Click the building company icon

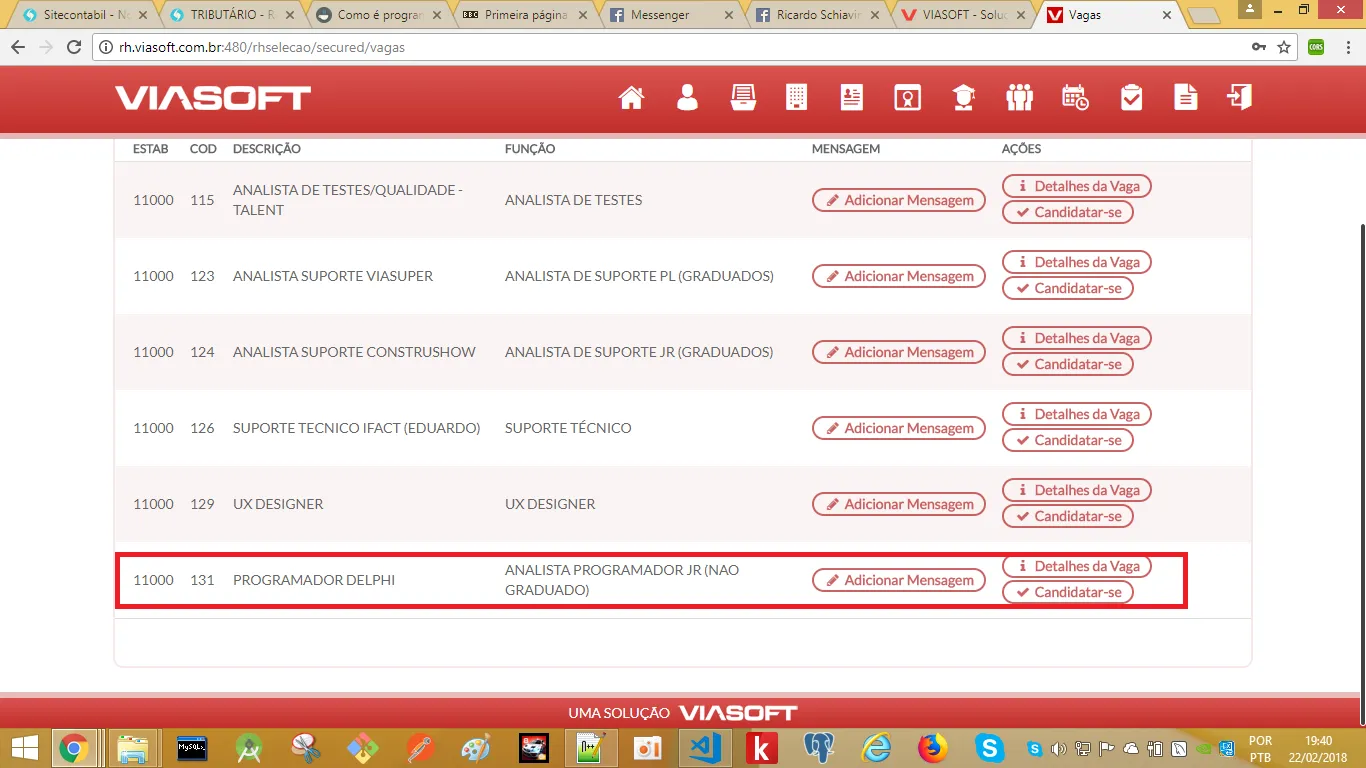(796, 97)
